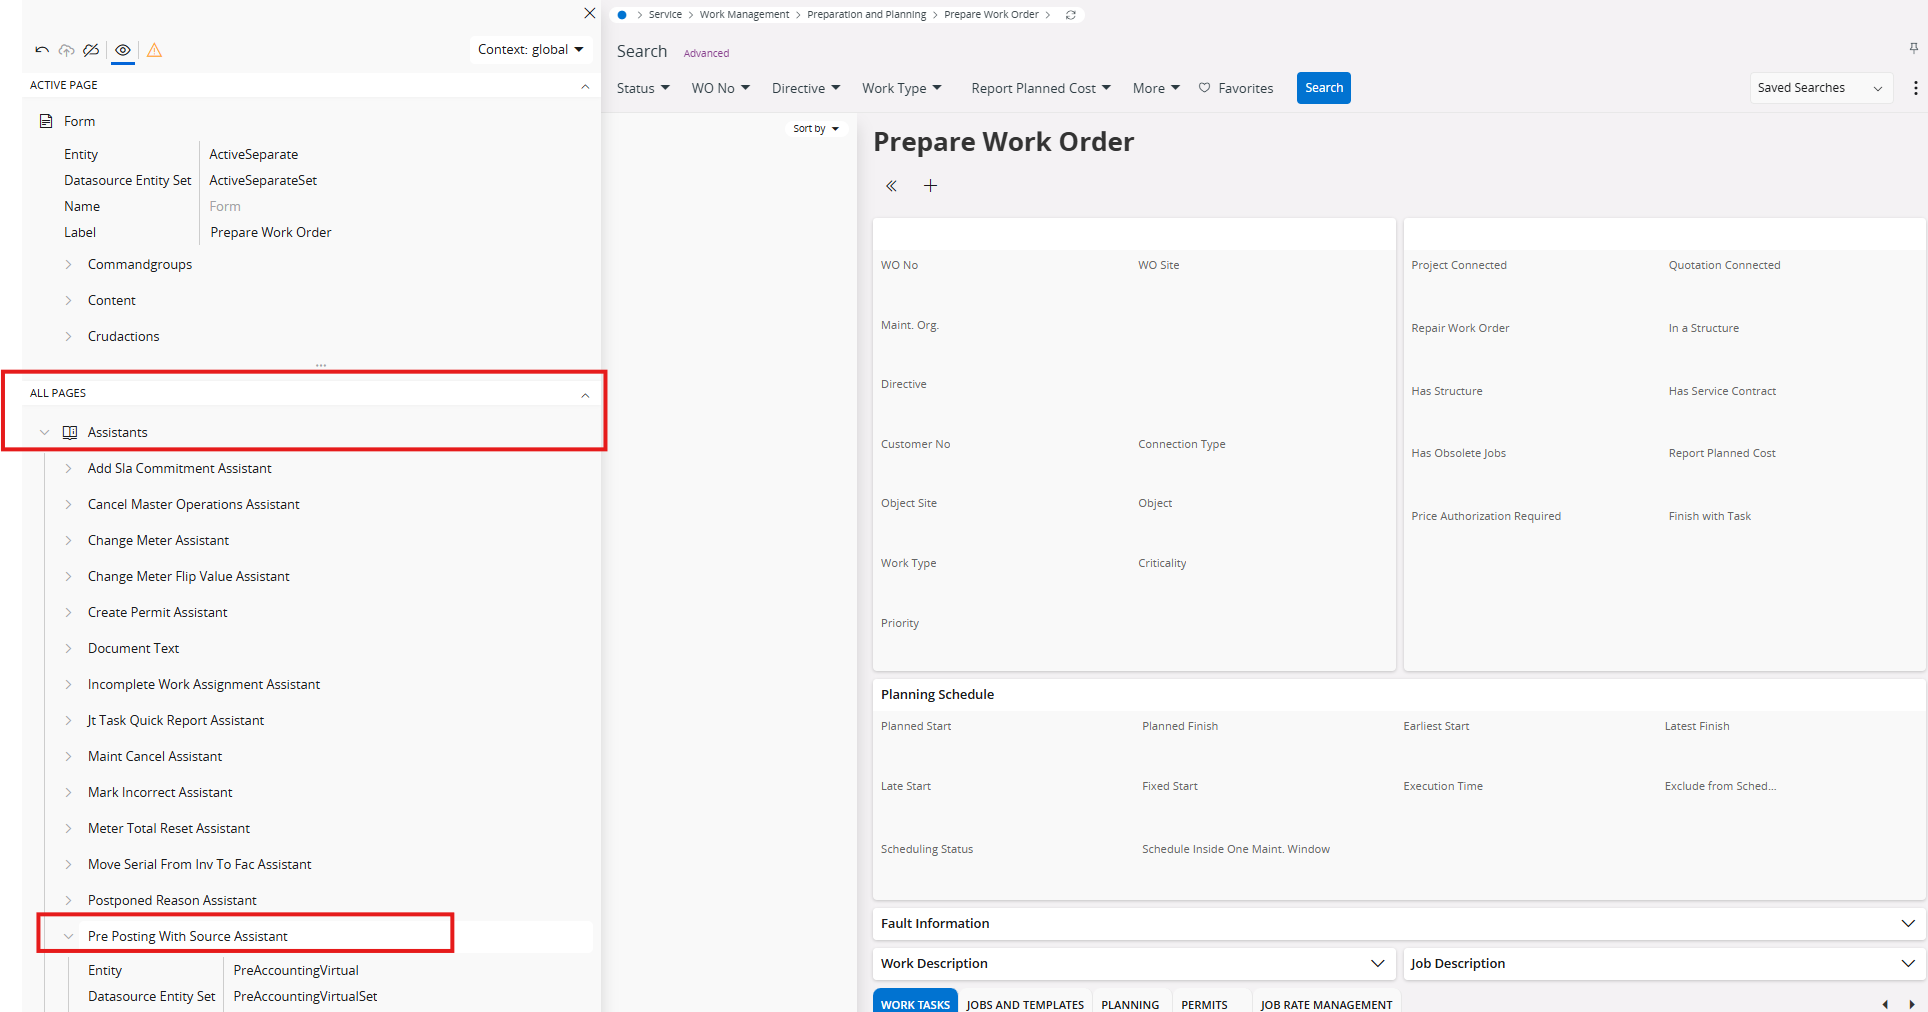Click the home dot in breadcrumb

click(x=622, y=15)
